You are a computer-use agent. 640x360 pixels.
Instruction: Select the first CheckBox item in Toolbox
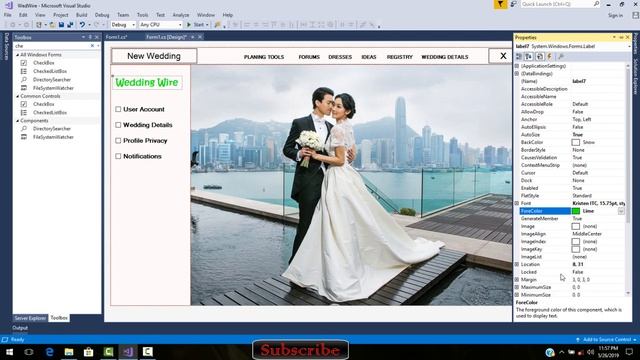pyautogui.click(x=44, y=63)
